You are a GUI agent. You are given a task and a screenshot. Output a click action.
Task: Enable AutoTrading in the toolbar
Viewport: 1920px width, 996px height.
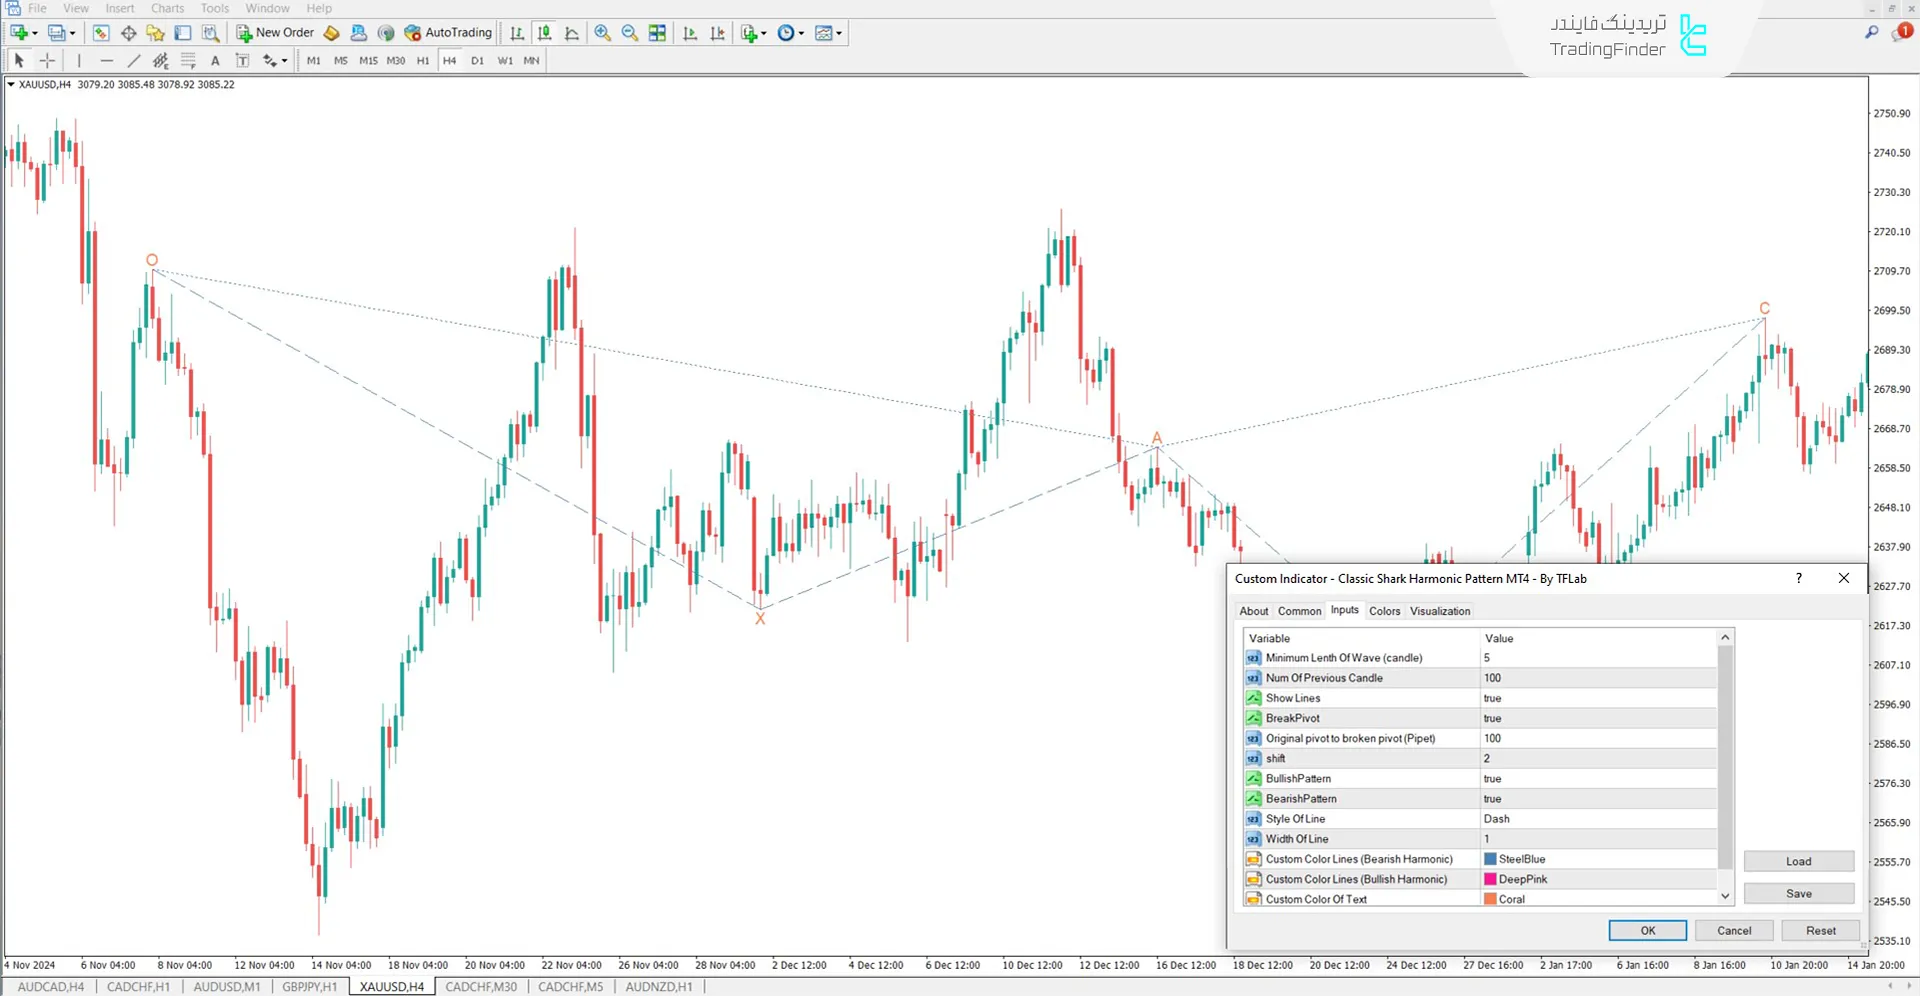pos(448,33)
